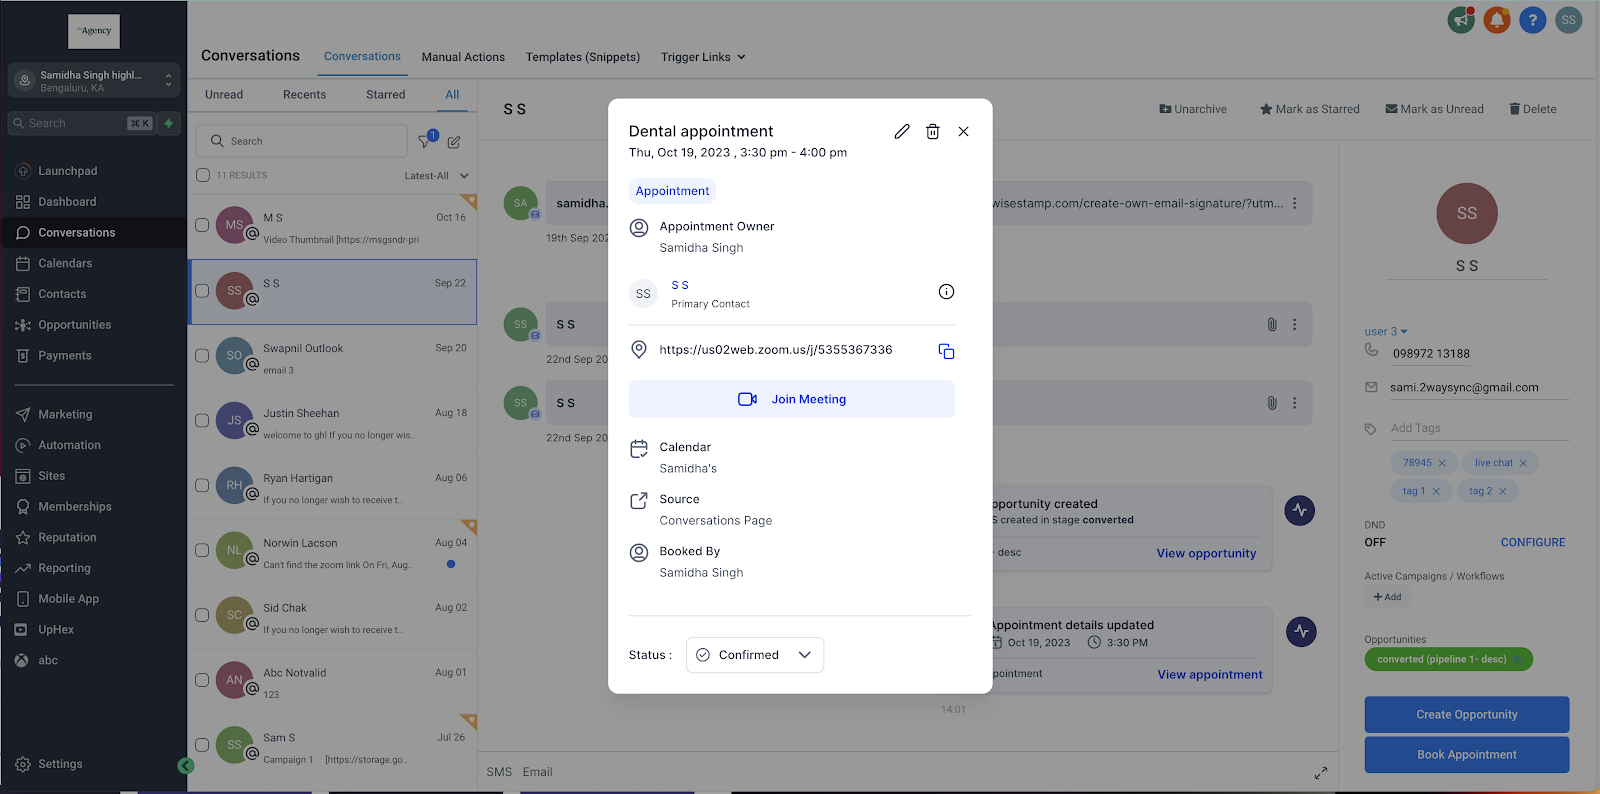The width and height of the screenshot is (1600, 794).
Task: Open the SS user profile avatar
Action: [x=1568, y=20]
